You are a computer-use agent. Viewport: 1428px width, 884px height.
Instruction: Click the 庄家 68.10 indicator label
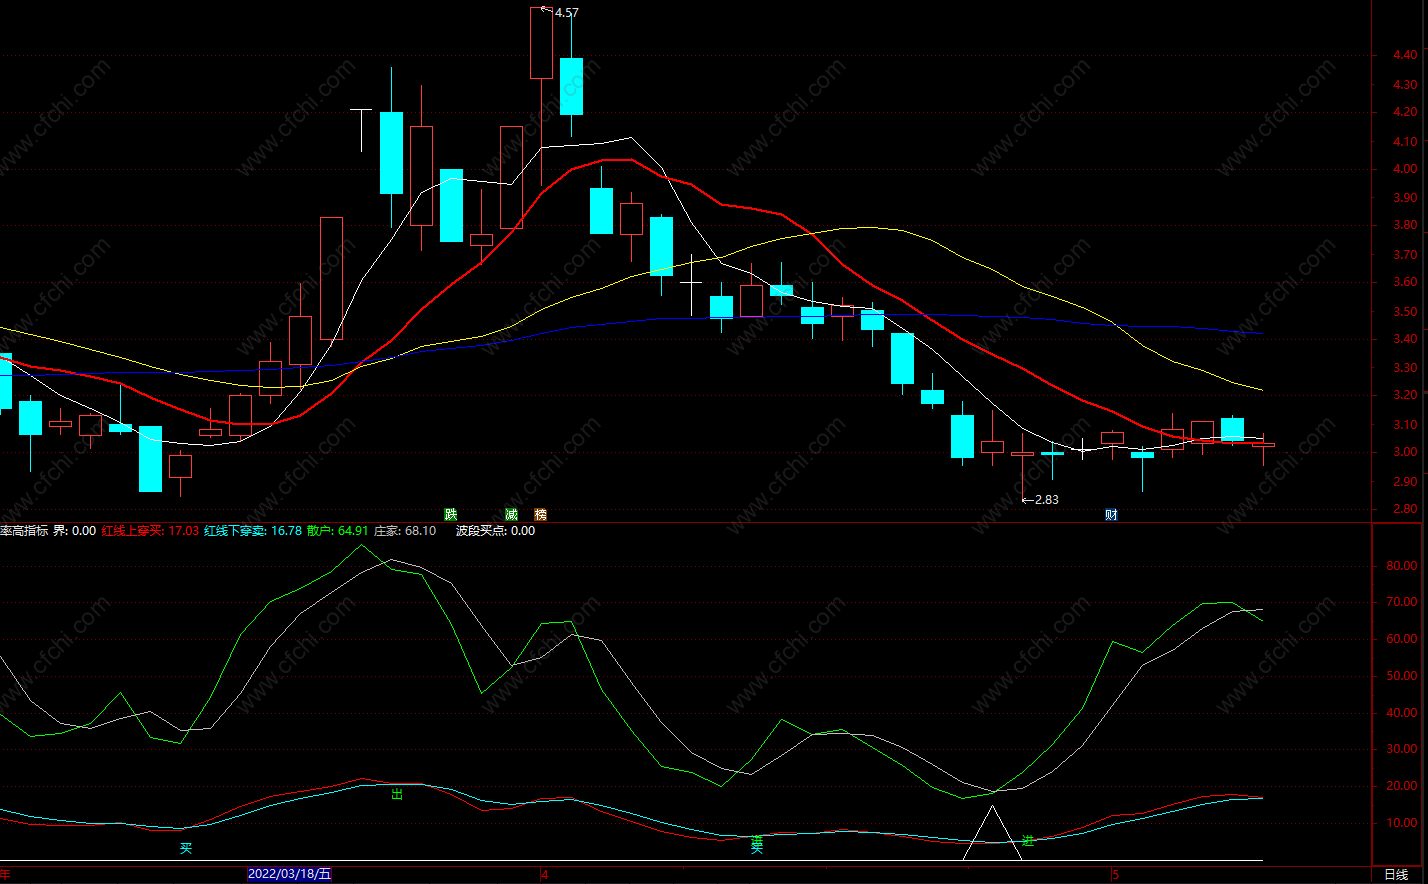click(x=405, y=531)
